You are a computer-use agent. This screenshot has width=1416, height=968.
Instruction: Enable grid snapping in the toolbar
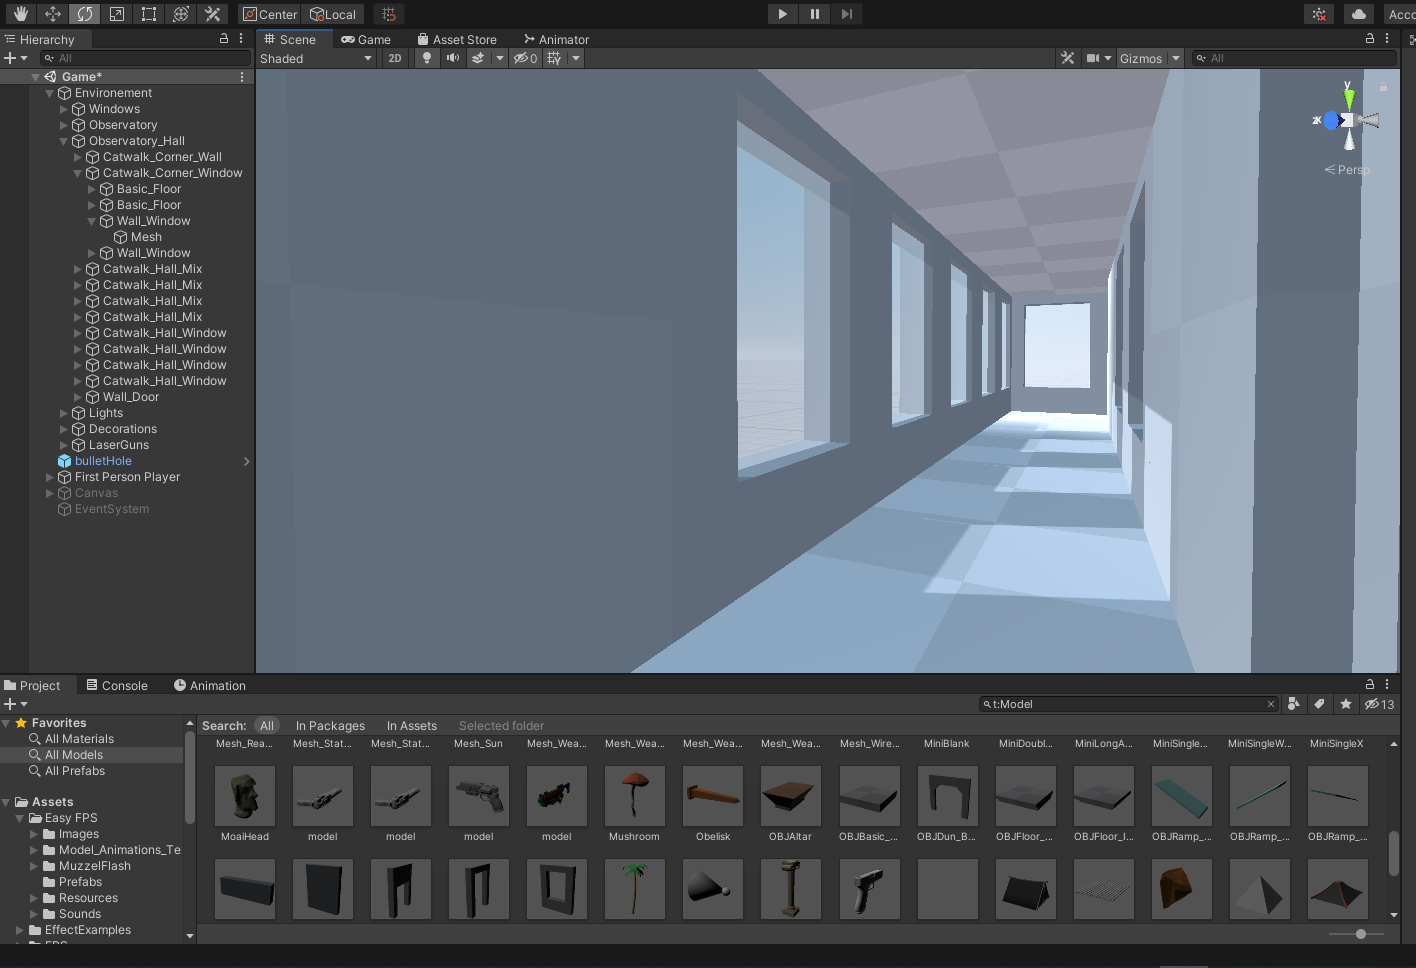click(x=389, y=14)
